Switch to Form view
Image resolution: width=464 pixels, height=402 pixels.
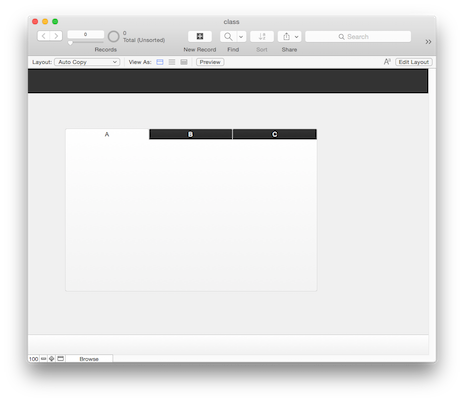pyautogui.click(x=160, y=62)
